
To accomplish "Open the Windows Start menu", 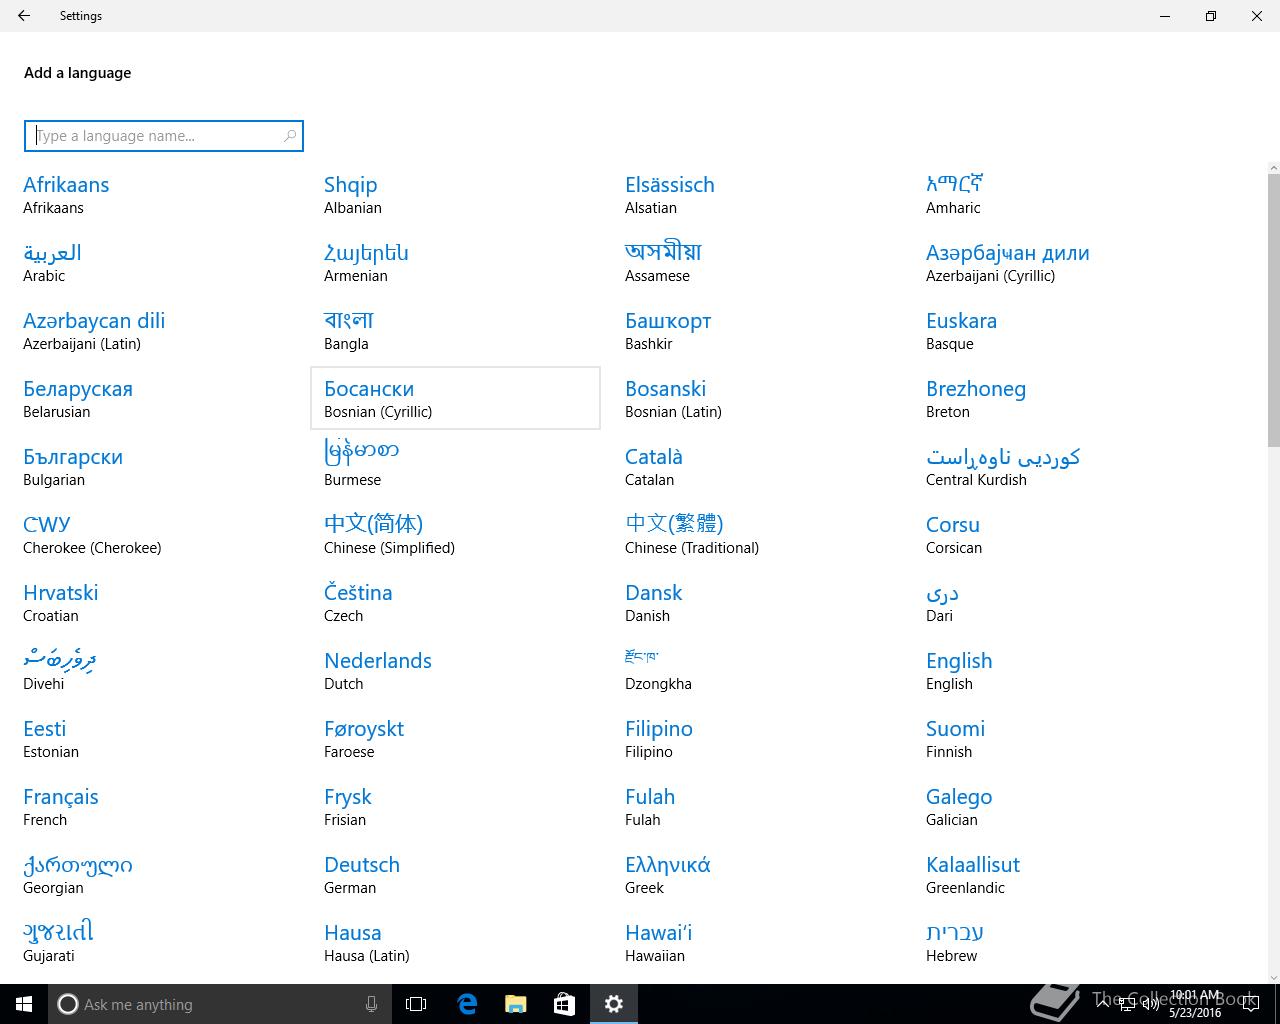I will (x=24, y=1004).
